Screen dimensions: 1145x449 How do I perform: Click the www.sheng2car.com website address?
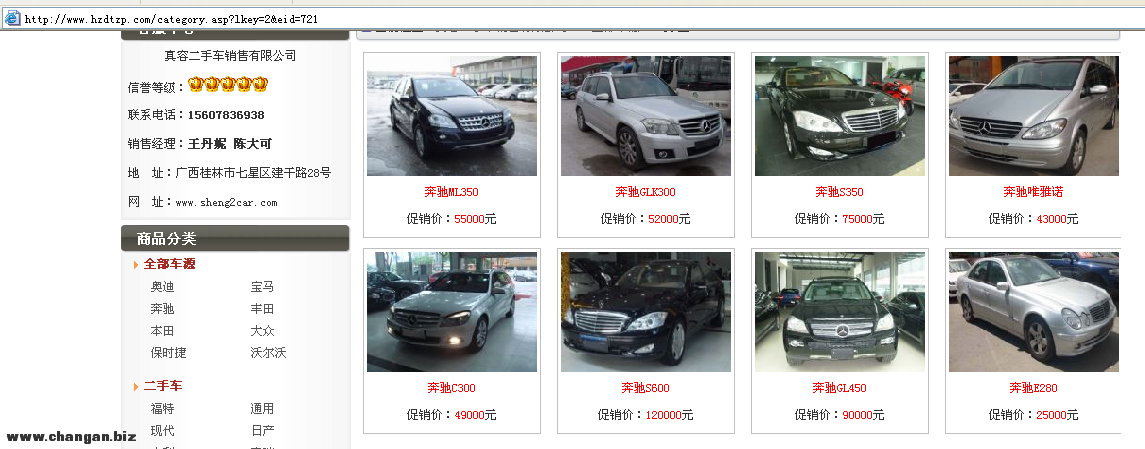226,203
